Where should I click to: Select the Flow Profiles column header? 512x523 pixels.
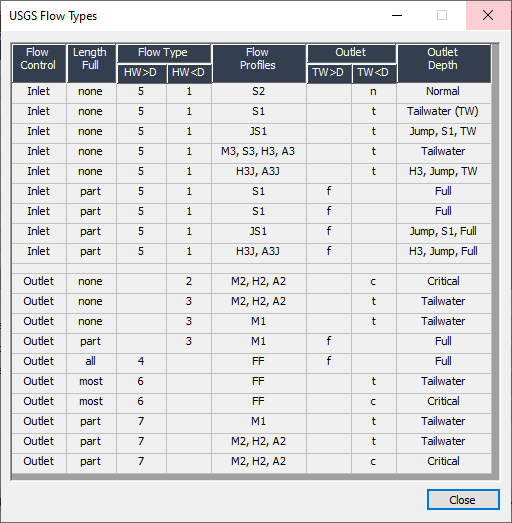pyautogui.click(x=259, y=63)
